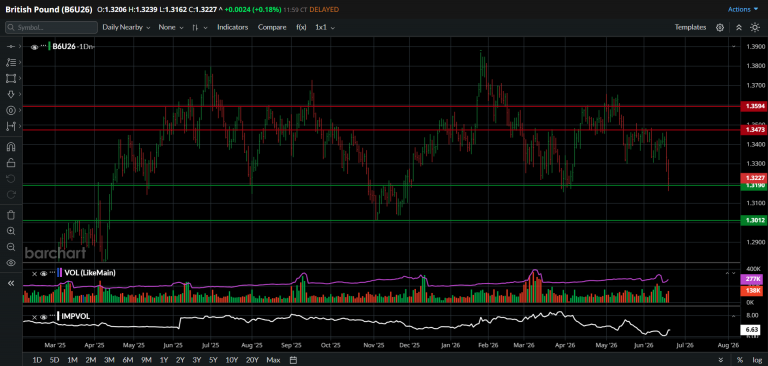The image size is (768, 366).
Task: Open the 1x1 grid layout dropdown
Action: pyautogui.click(x=325, y=27)
